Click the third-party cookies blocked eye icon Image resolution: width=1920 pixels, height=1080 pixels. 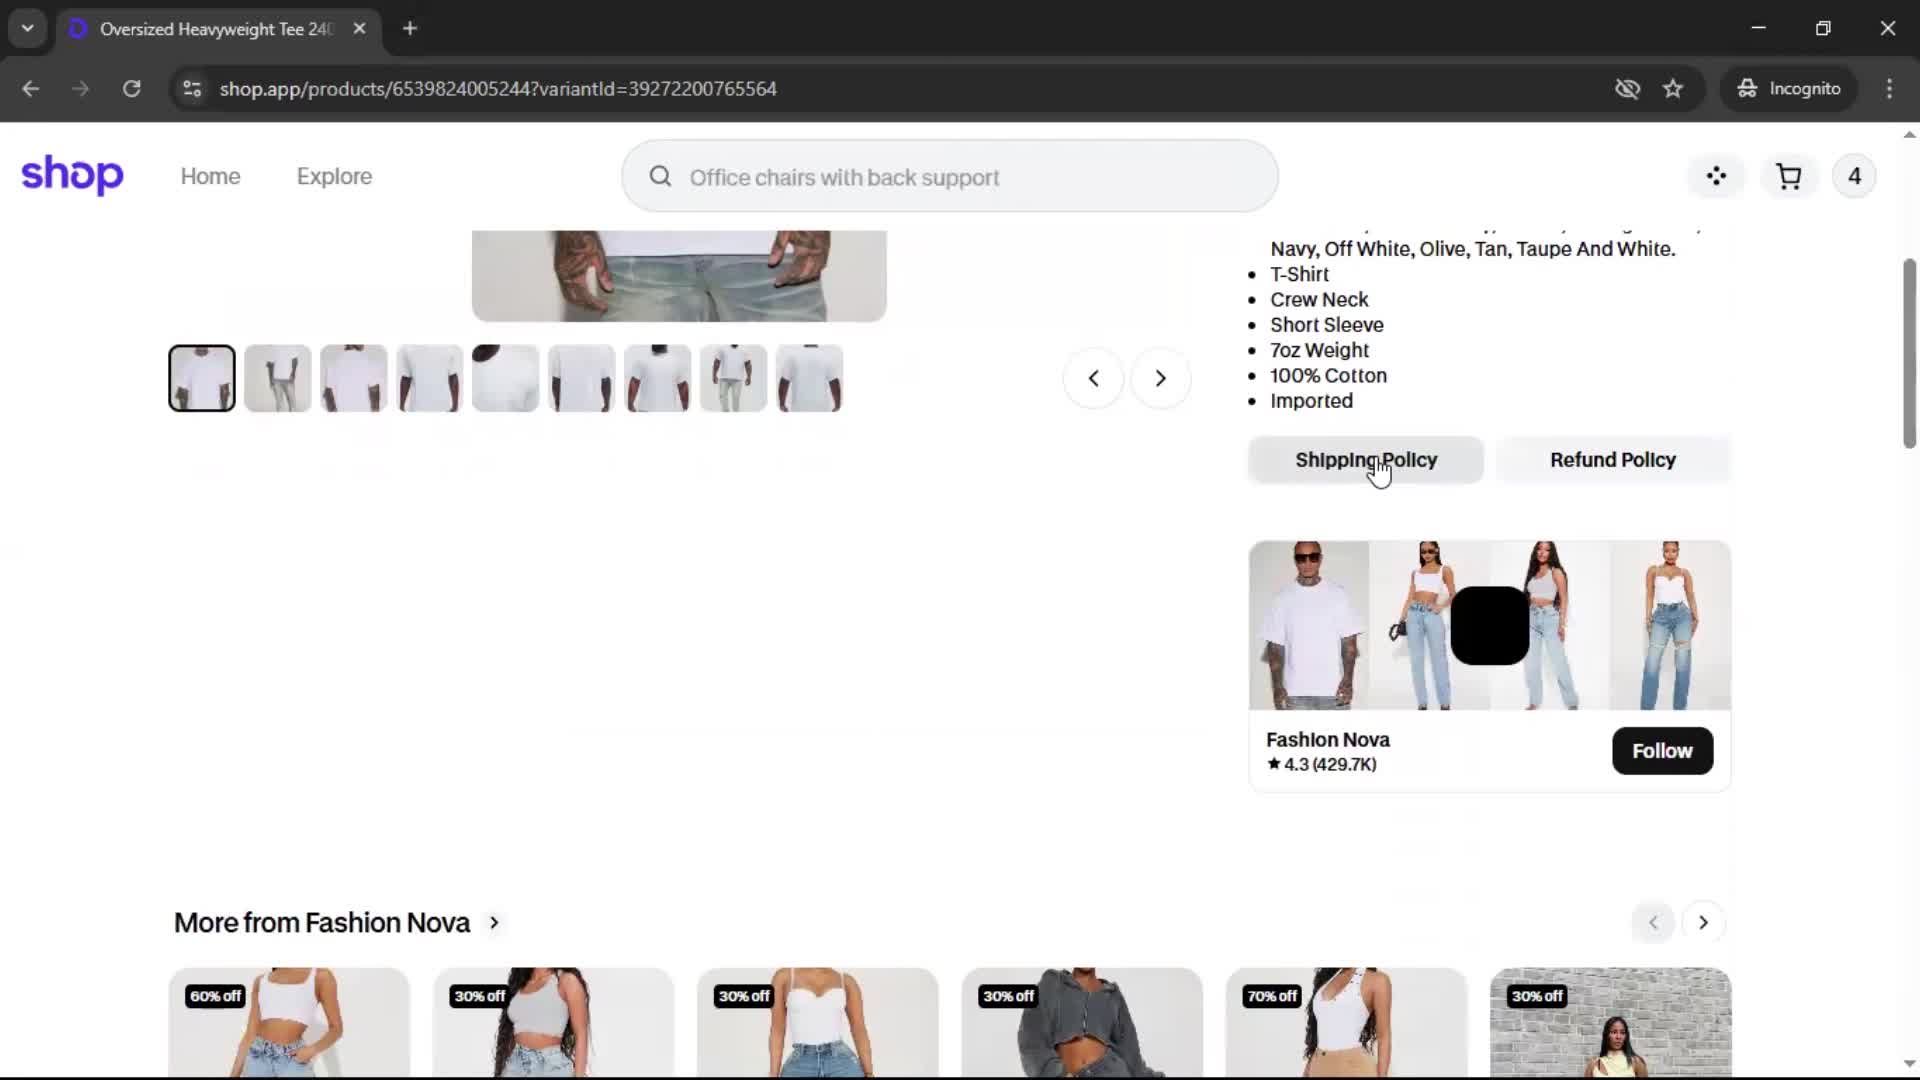1627,89
